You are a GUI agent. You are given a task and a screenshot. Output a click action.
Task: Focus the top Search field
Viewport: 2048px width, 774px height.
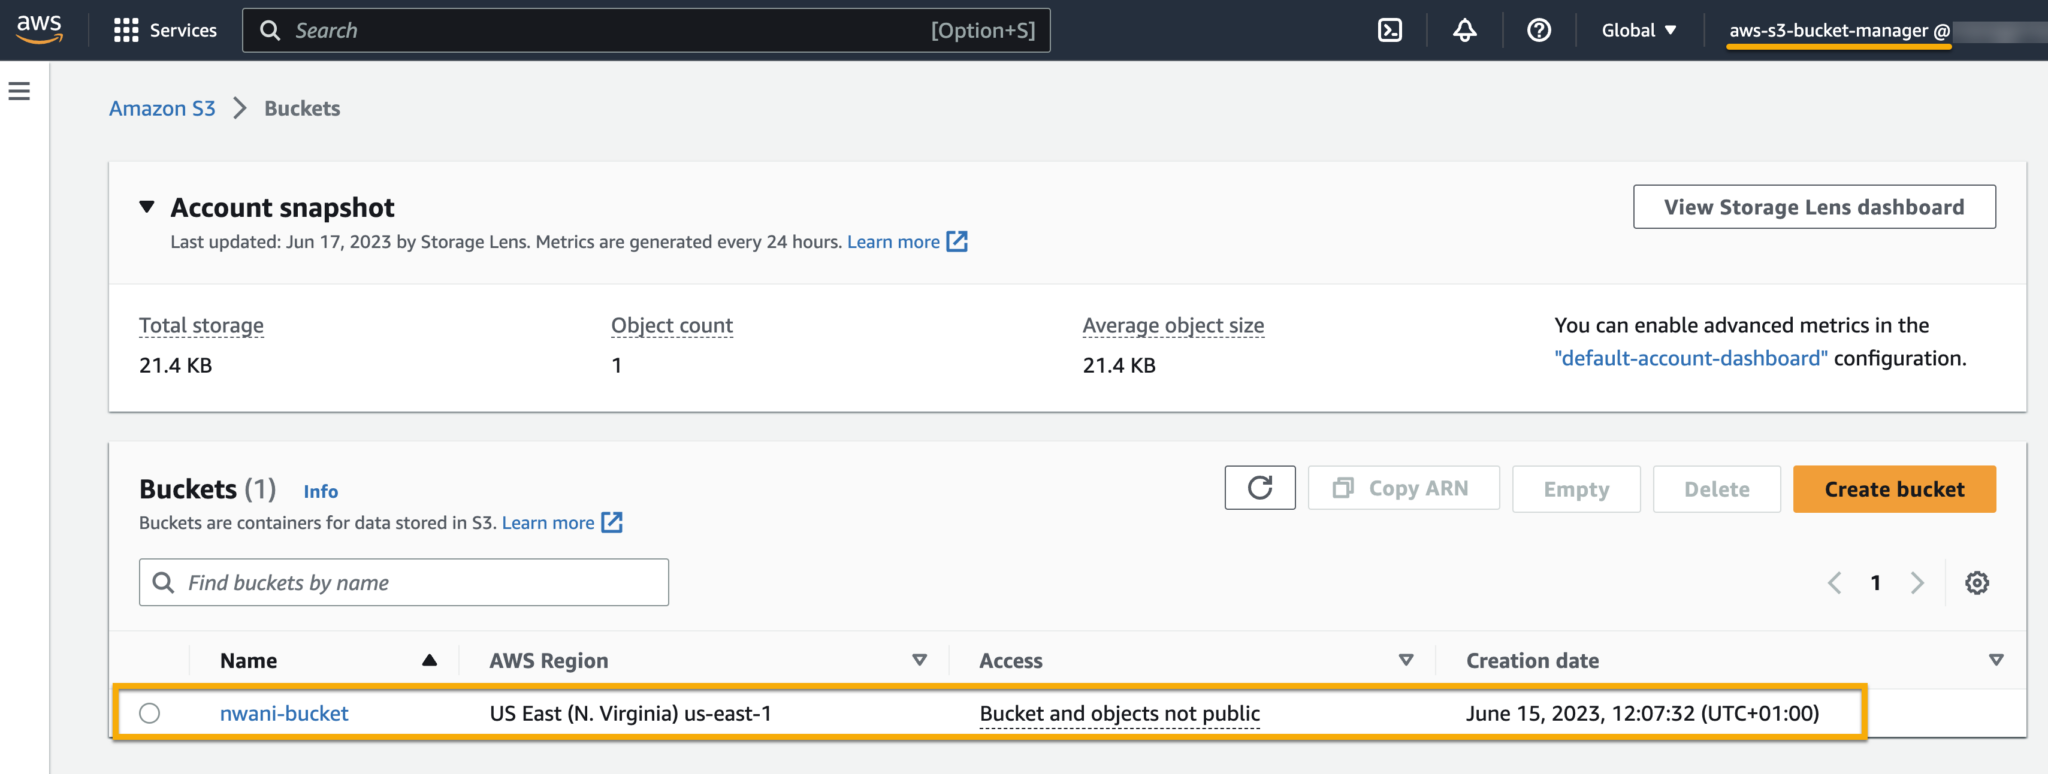click(x=646, y=30)
